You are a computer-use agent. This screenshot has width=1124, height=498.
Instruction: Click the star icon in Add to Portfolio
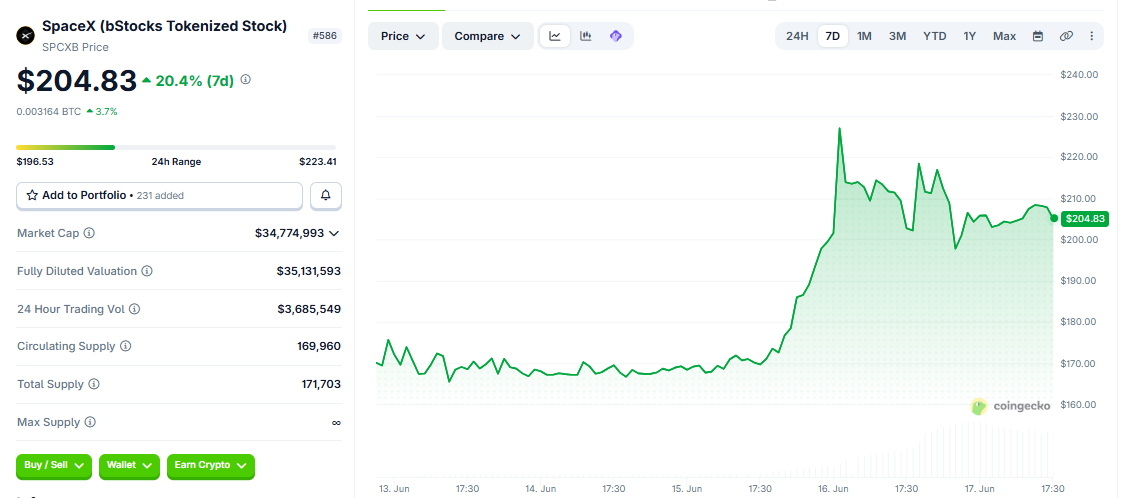point(32,195)
